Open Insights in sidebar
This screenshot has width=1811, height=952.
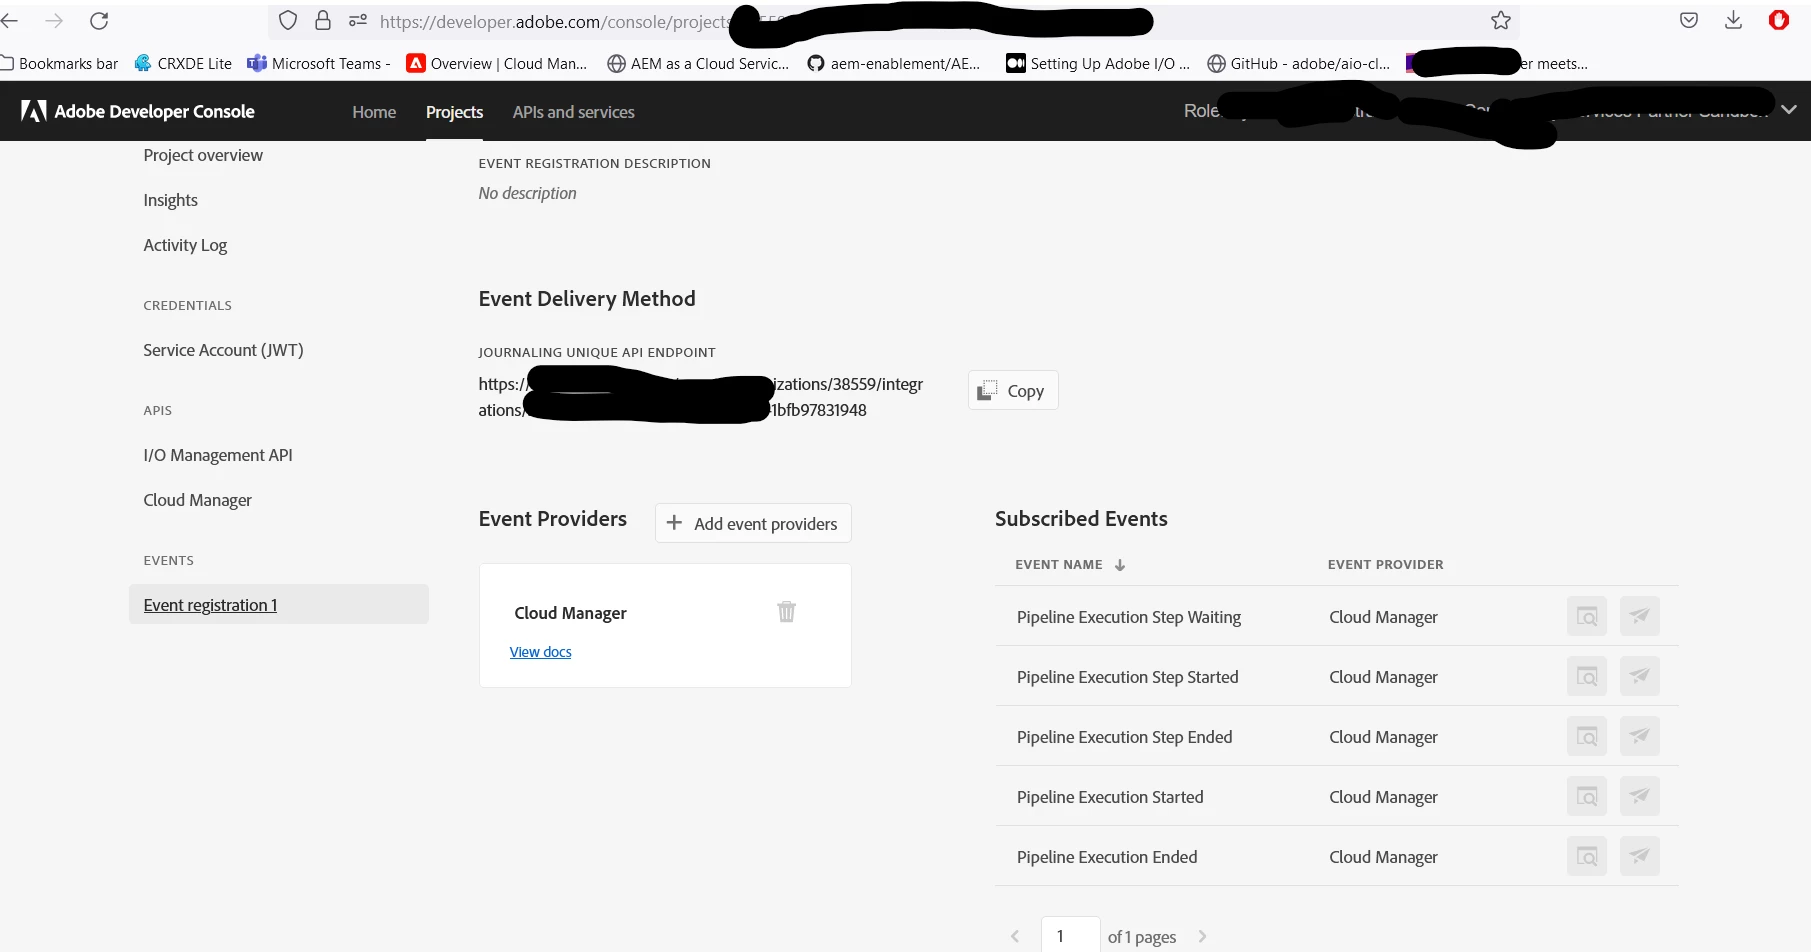pyautogui.click(x=171, y=200)
